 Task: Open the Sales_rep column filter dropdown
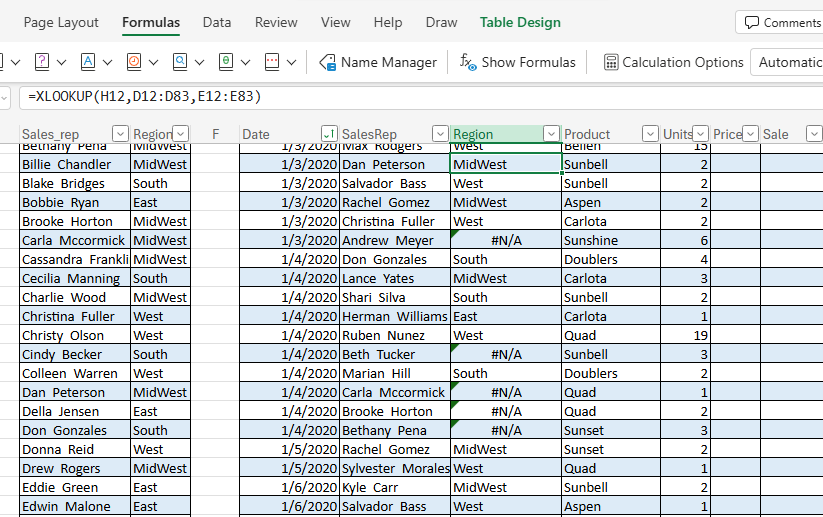(x=120, y=134)
